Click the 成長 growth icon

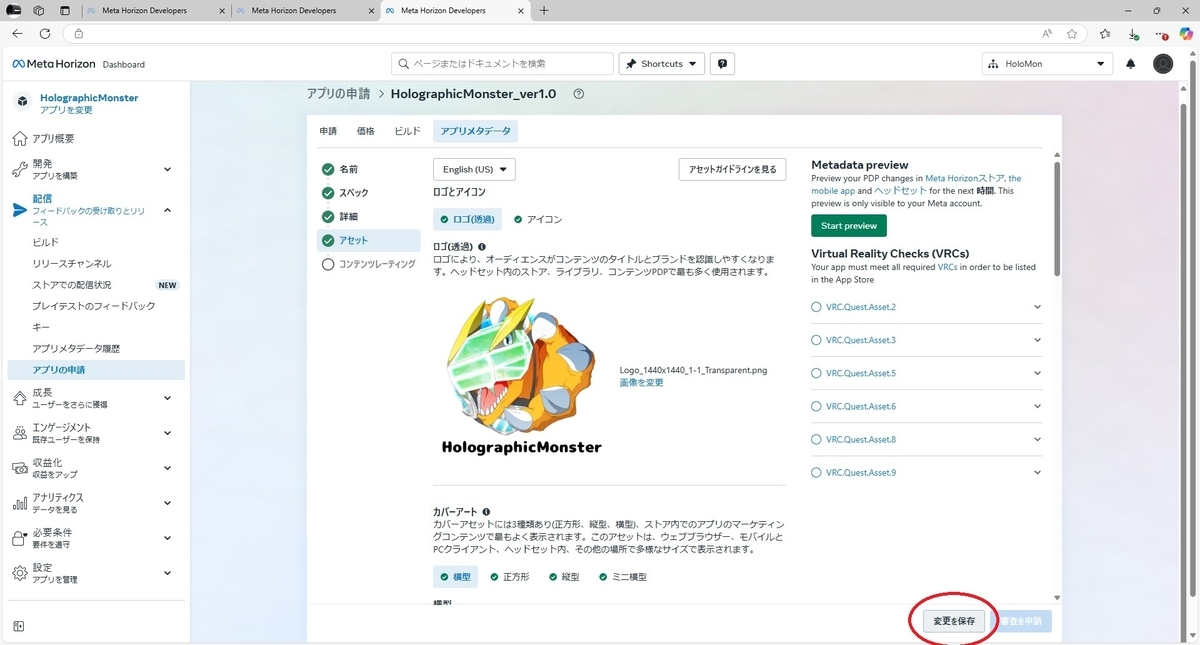coord(20,398)
